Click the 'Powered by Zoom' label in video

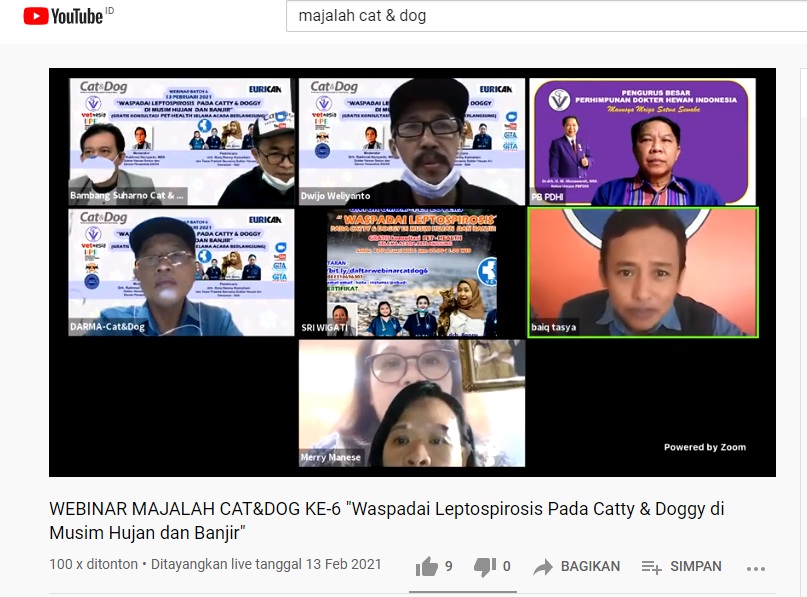point(705,447)
